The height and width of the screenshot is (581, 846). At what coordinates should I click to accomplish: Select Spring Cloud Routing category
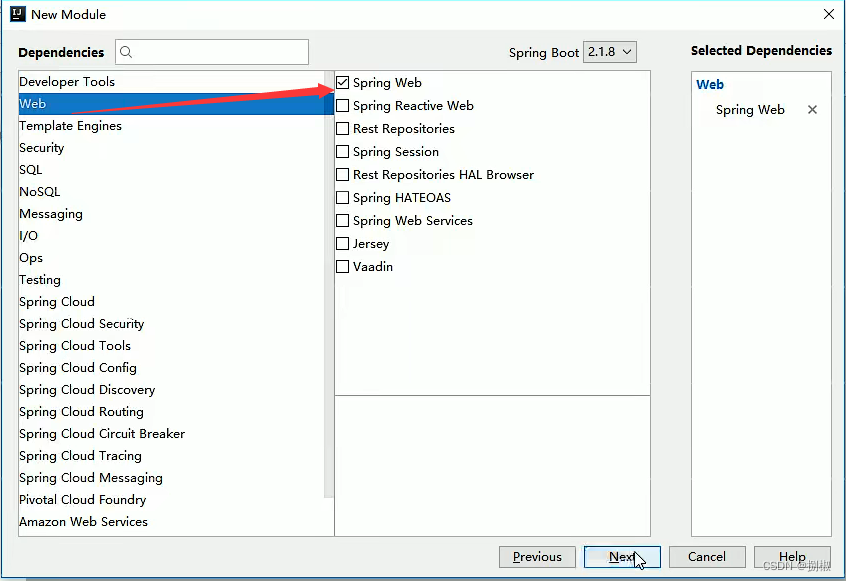click(x=172, y=412)
